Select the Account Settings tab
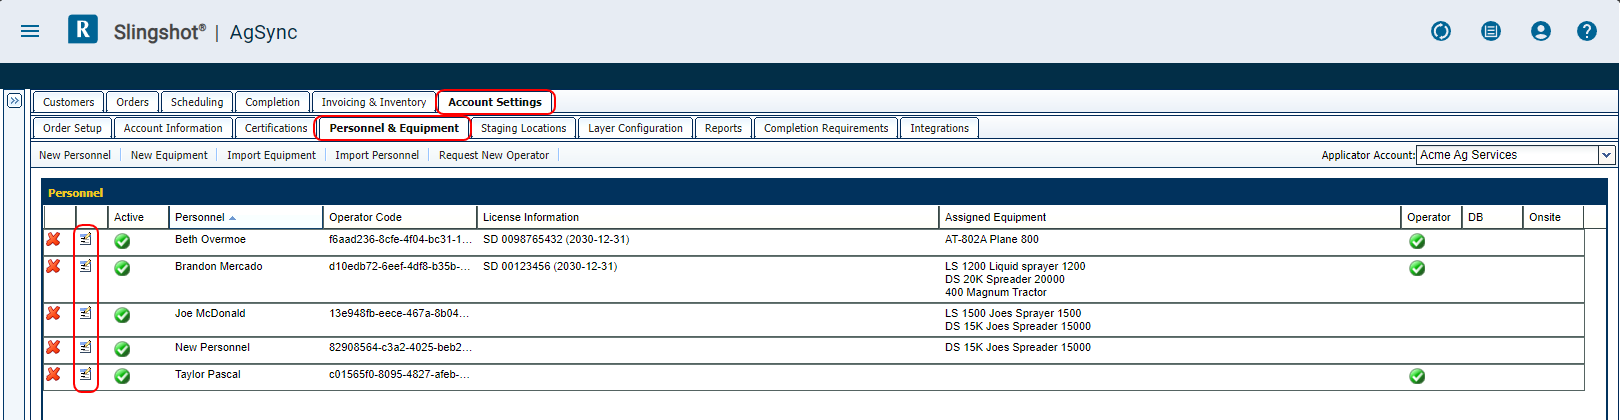Image resolution: width=1620 pixels, height=420 pixels. coord(495,102)
